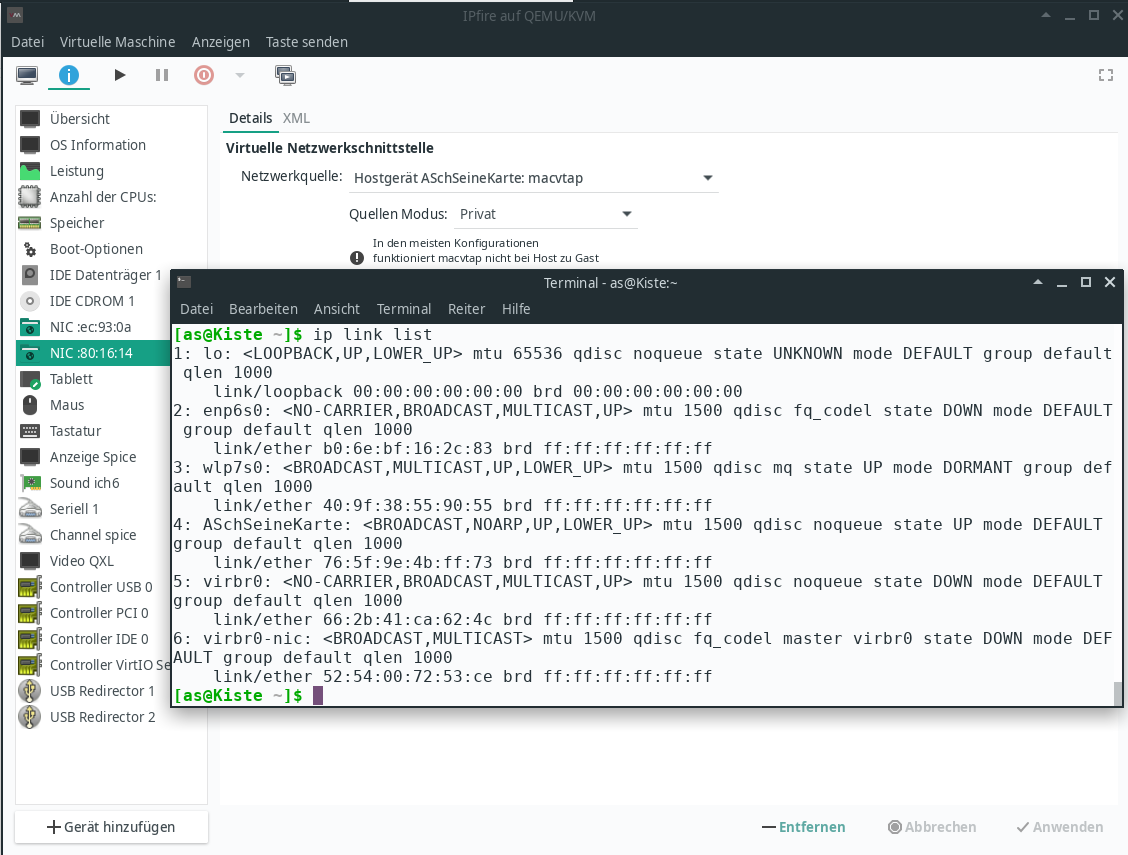
Task: Click Gerät hinzufügen button
Action: (111, 827)
